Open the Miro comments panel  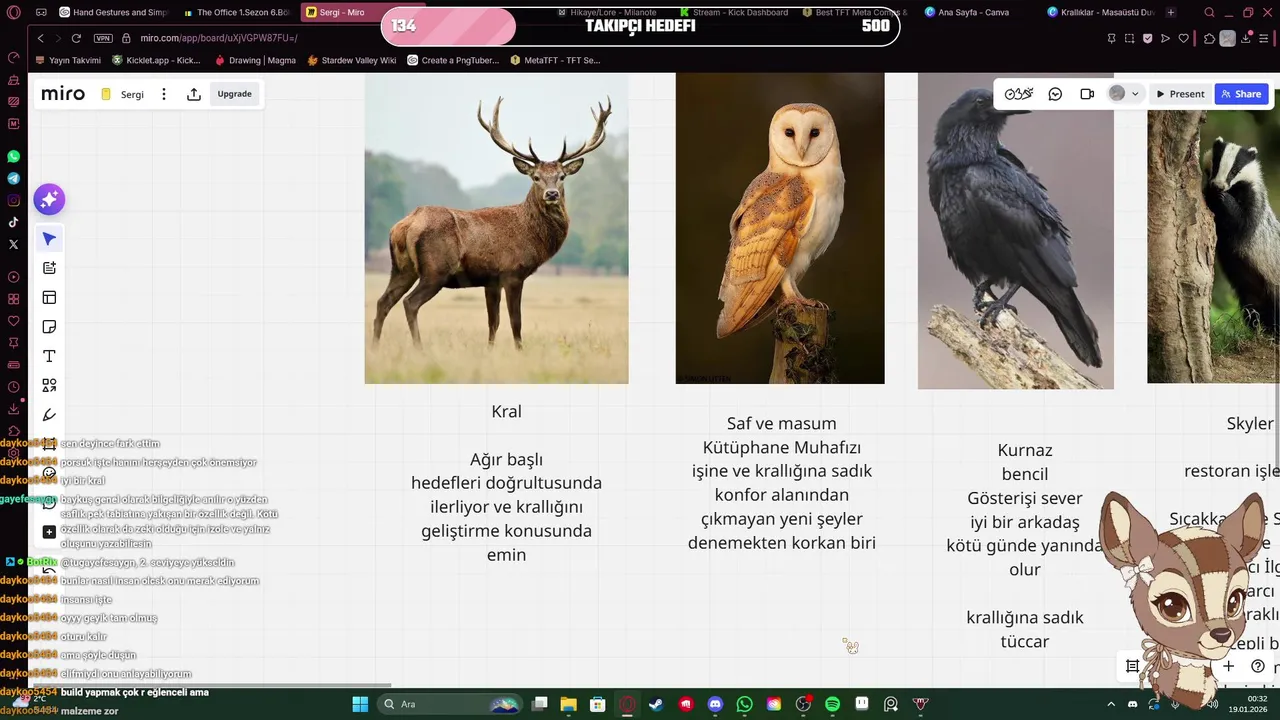(1055, 94)
